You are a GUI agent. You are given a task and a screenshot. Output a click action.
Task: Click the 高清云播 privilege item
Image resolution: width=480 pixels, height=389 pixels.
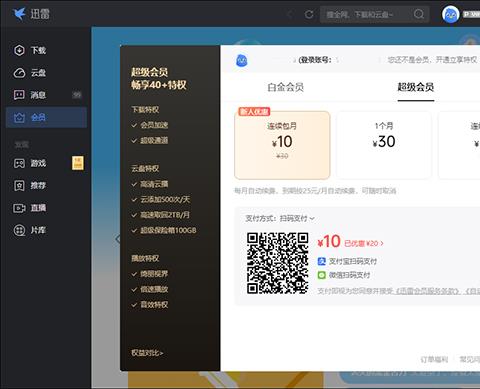click(x=150, y=184)
